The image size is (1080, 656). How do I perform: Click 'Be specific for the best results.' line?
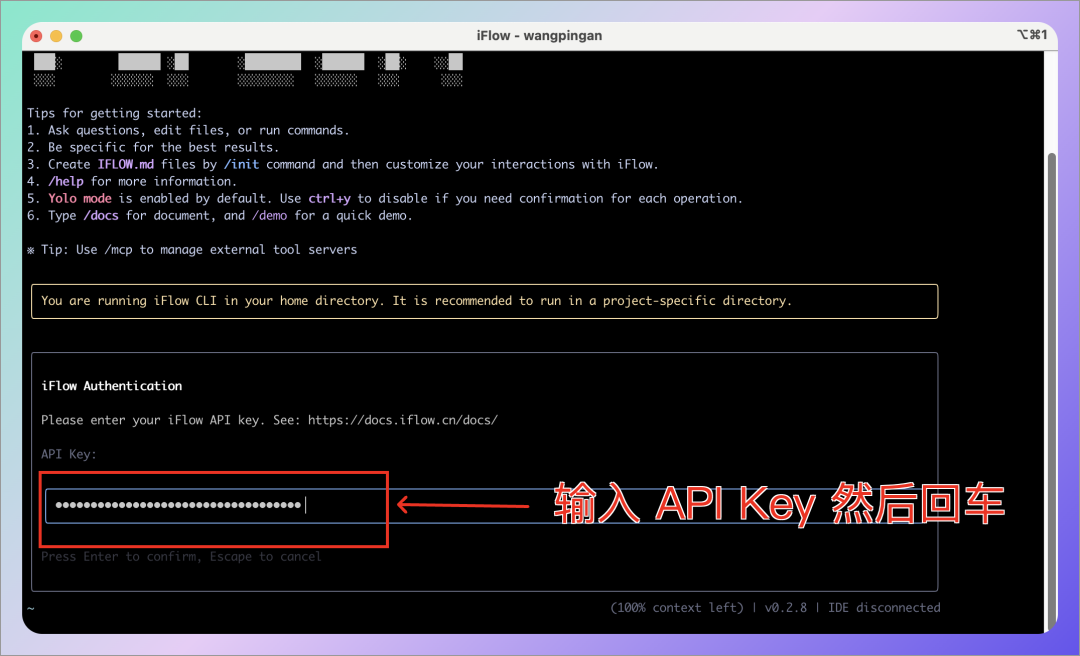pos(163,147)
